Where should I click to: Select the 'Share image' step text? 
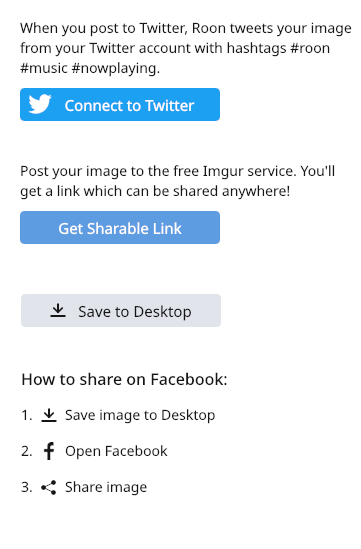click(x=106, y=487)
